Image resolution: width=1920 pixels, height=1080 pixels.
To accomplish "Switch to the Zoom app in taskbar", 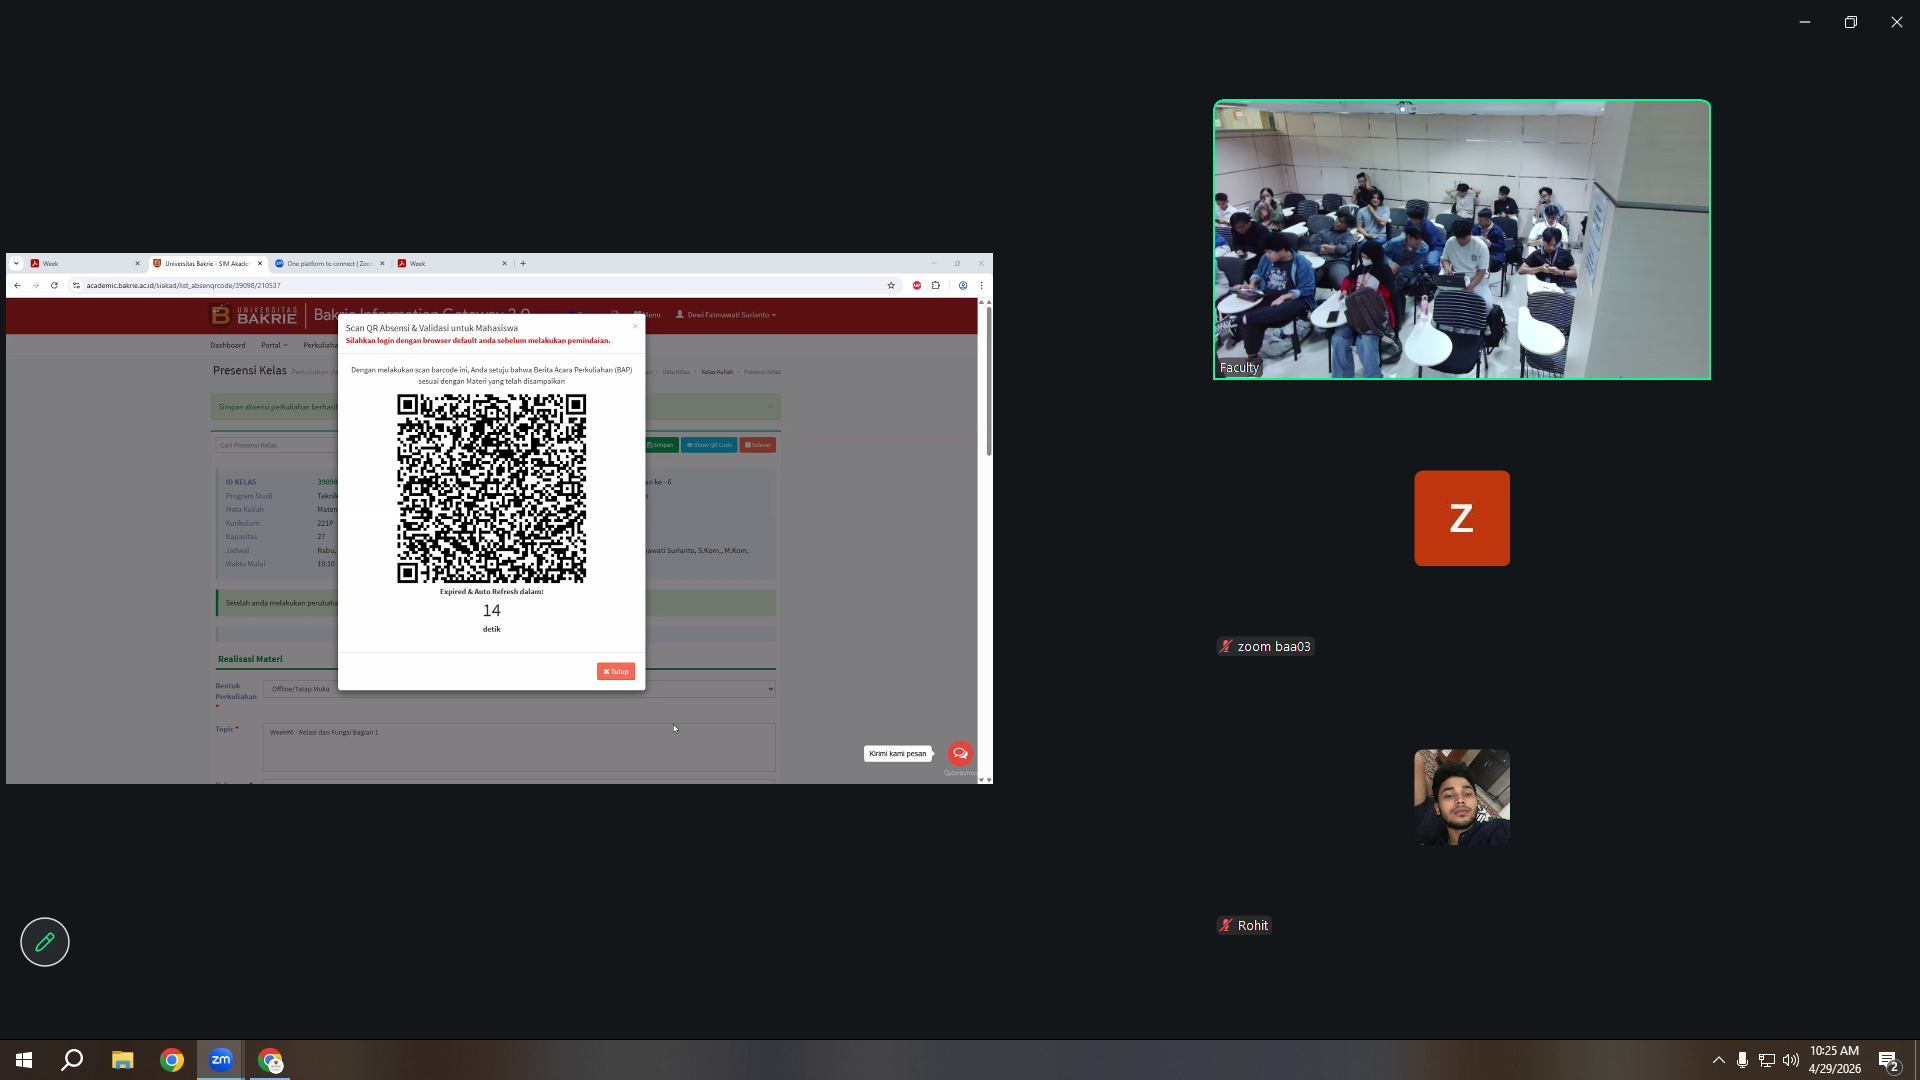I will tap(221, 1060).
